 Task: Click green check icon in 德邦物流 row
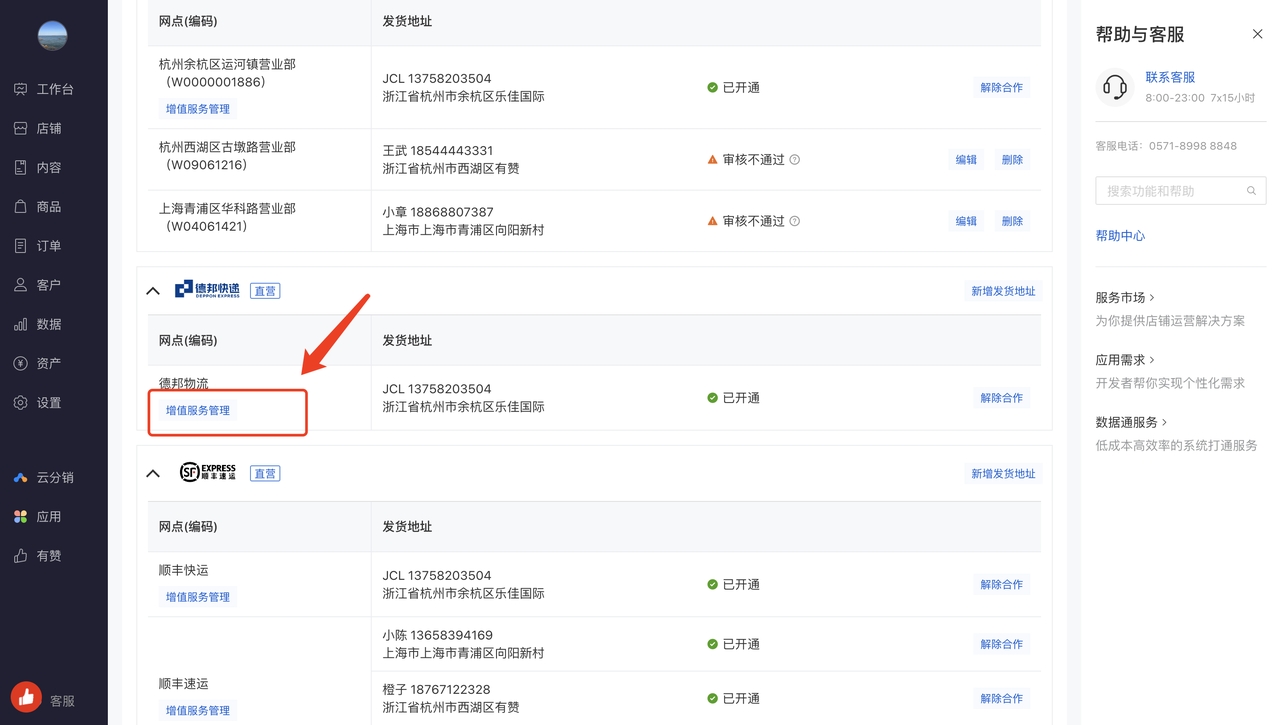pos(712,397)
